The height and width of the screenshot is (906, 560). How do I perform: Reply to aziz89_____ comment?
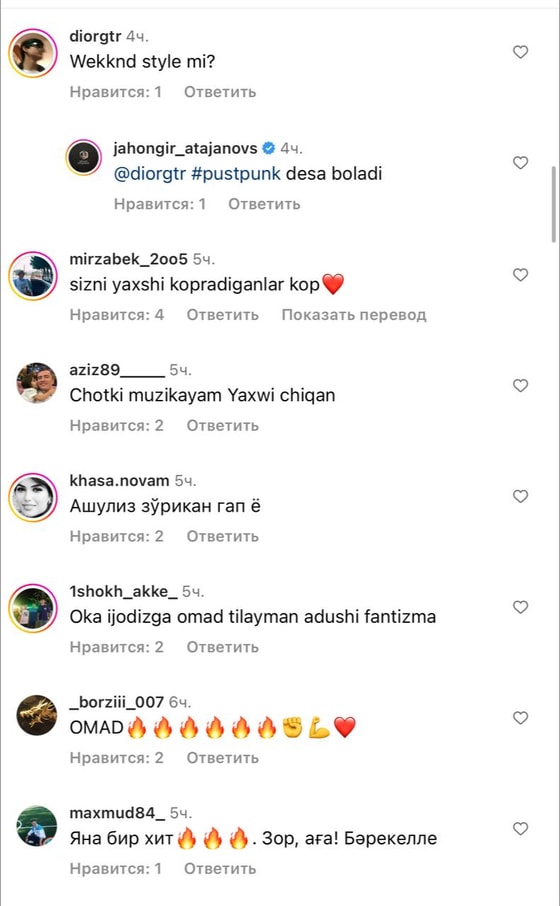tap(222, 426)
